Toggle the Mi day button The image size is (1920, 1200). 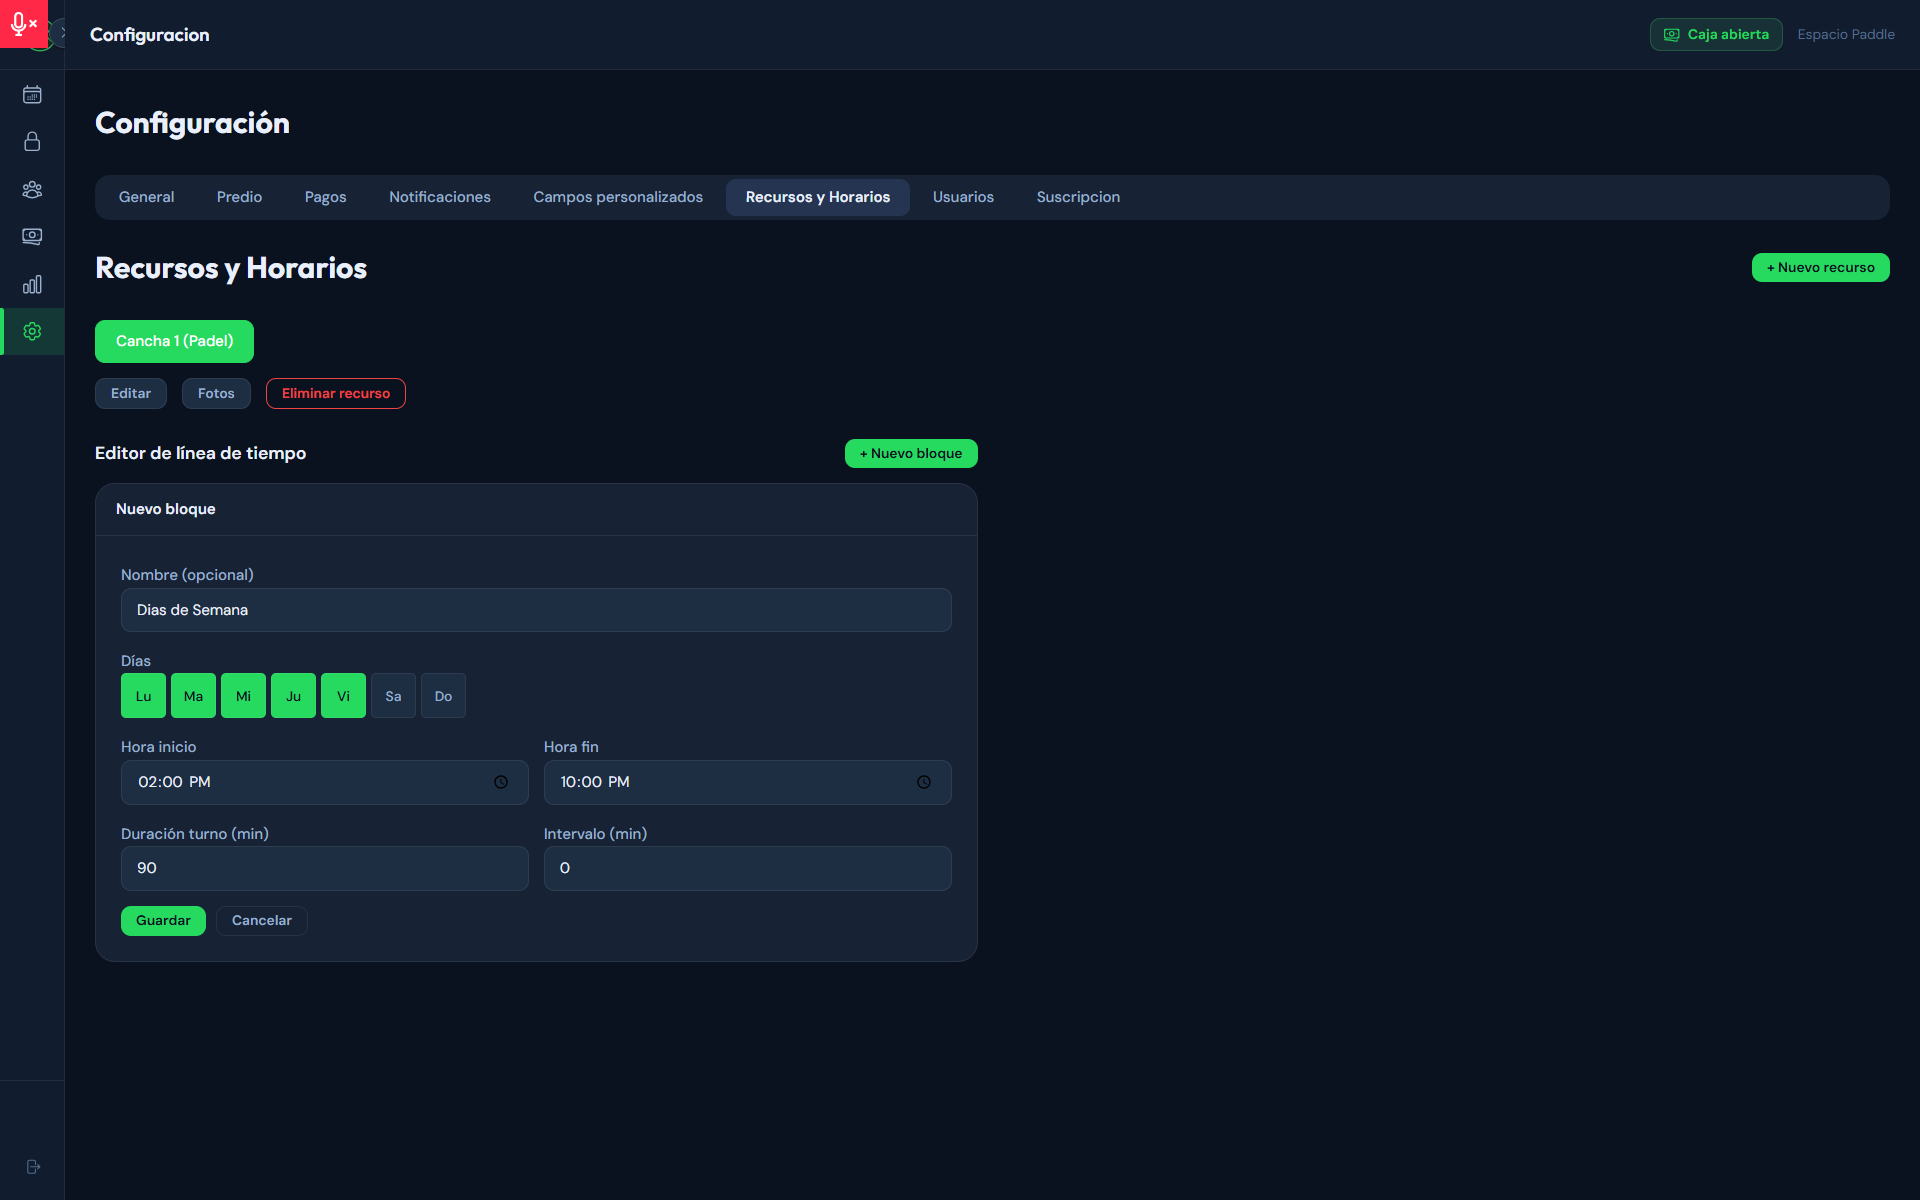point(243,696)
